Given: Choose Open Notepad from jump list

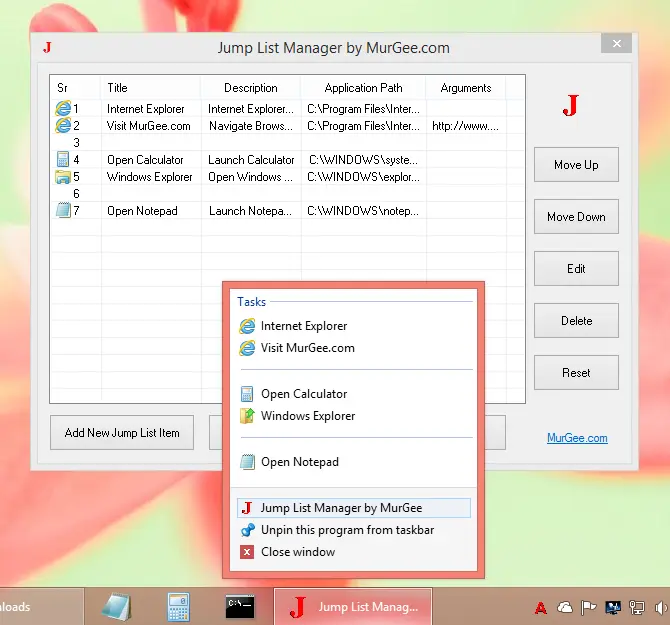Looking at the screenshot, I should (x=299, y=462).
